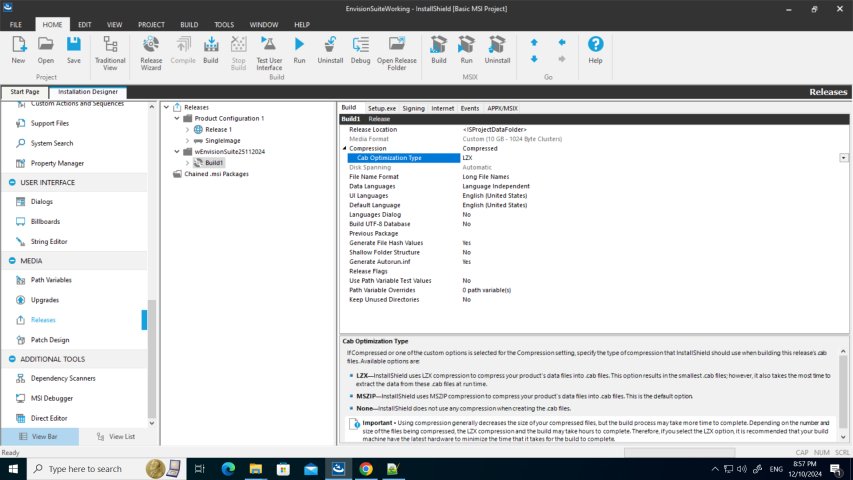Collapse the MEDIA section
Image resolution: width=853 pixels, height=480 pixels.
tap(12, 261)
